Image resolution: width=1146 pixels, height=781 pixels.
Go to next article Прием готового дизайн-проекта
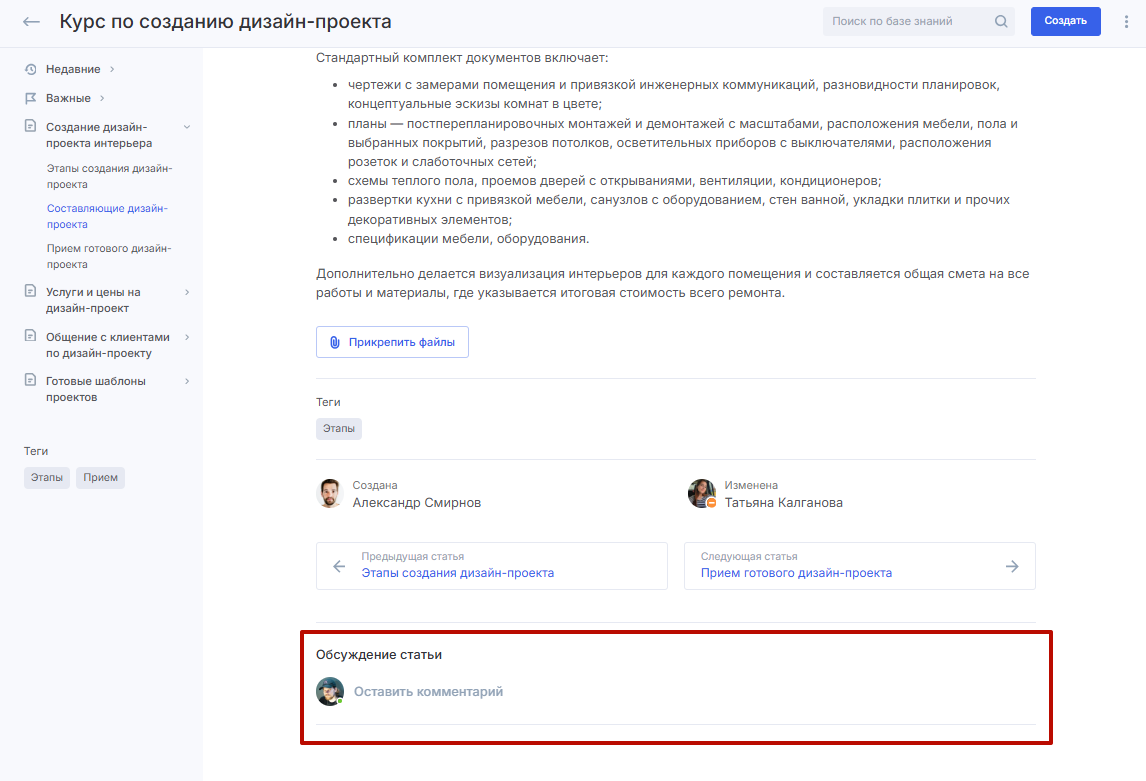coord(796,573)
